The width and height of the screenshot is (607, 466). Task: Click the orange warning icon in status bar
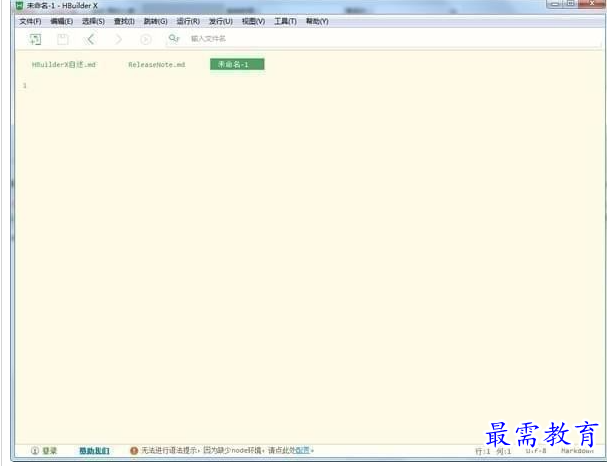(134, 451)
